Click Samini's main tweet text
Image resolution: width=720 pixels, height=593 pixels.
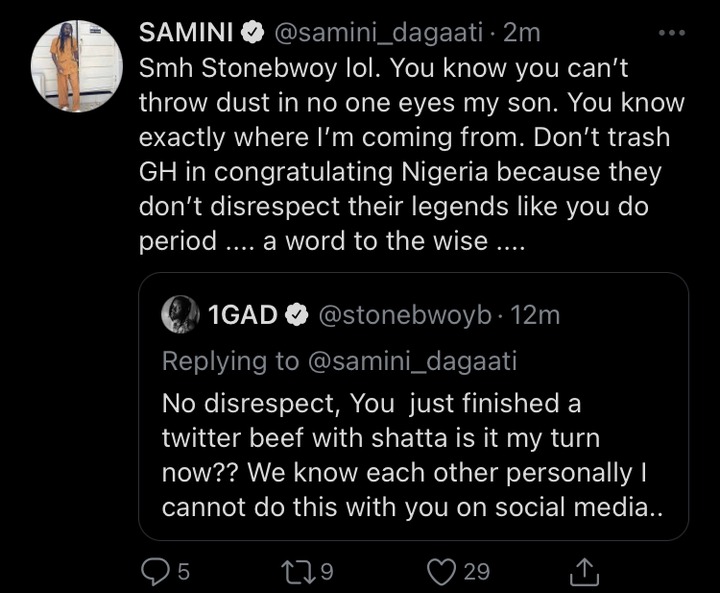tap(412, 154)
